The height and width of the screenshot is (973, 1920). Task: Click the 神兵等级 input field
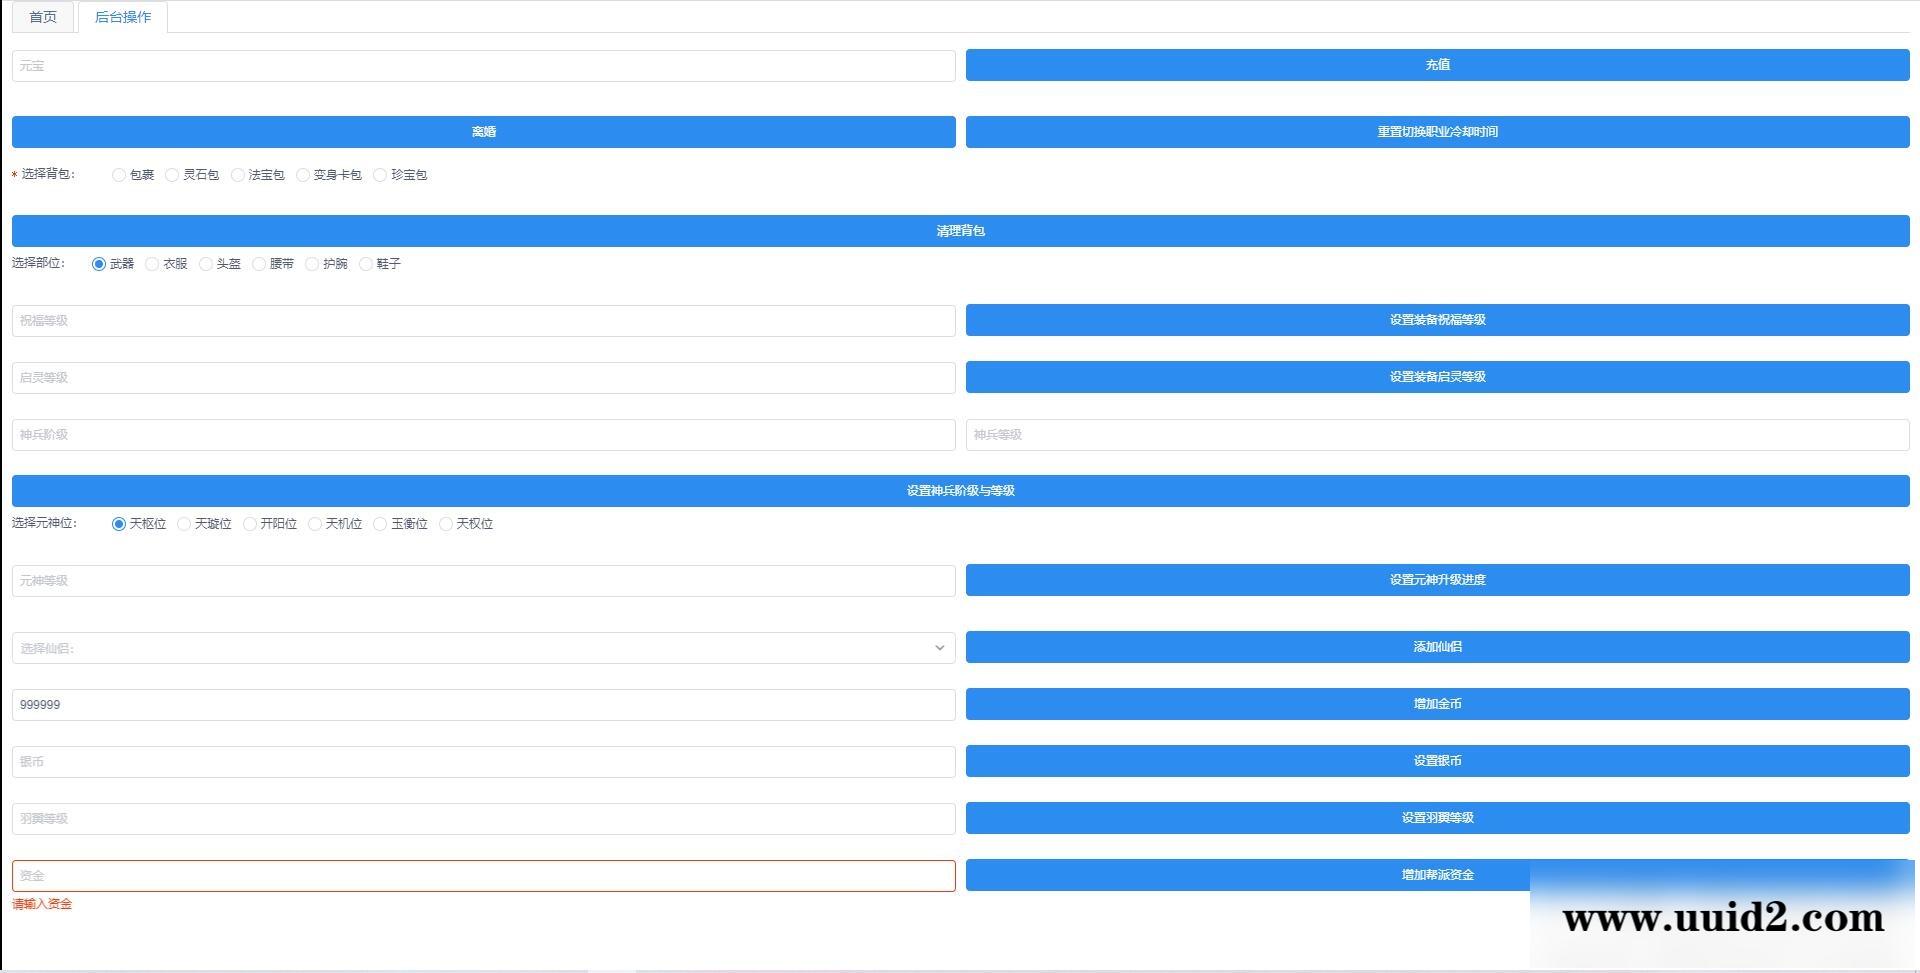[1437, 435]
